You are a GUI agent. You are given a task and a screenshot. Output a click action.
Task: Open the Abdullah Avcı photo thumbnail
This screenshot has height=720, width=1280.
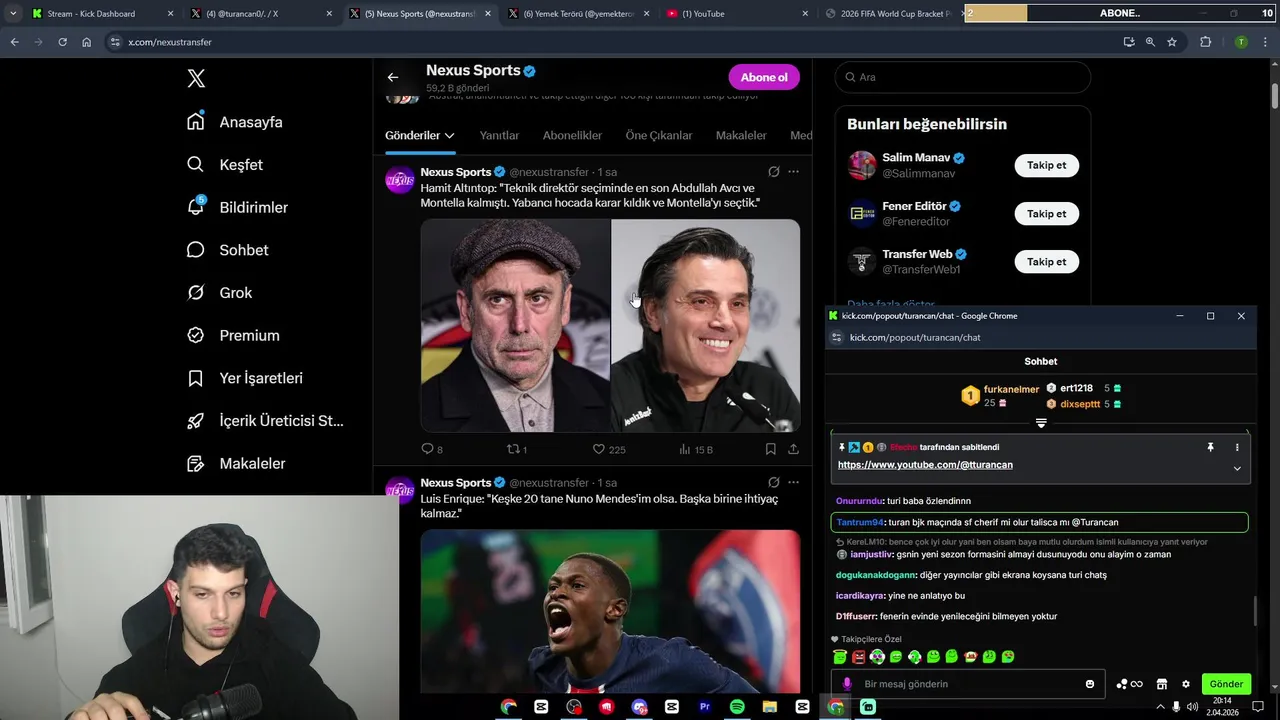[x=515, y=326]
